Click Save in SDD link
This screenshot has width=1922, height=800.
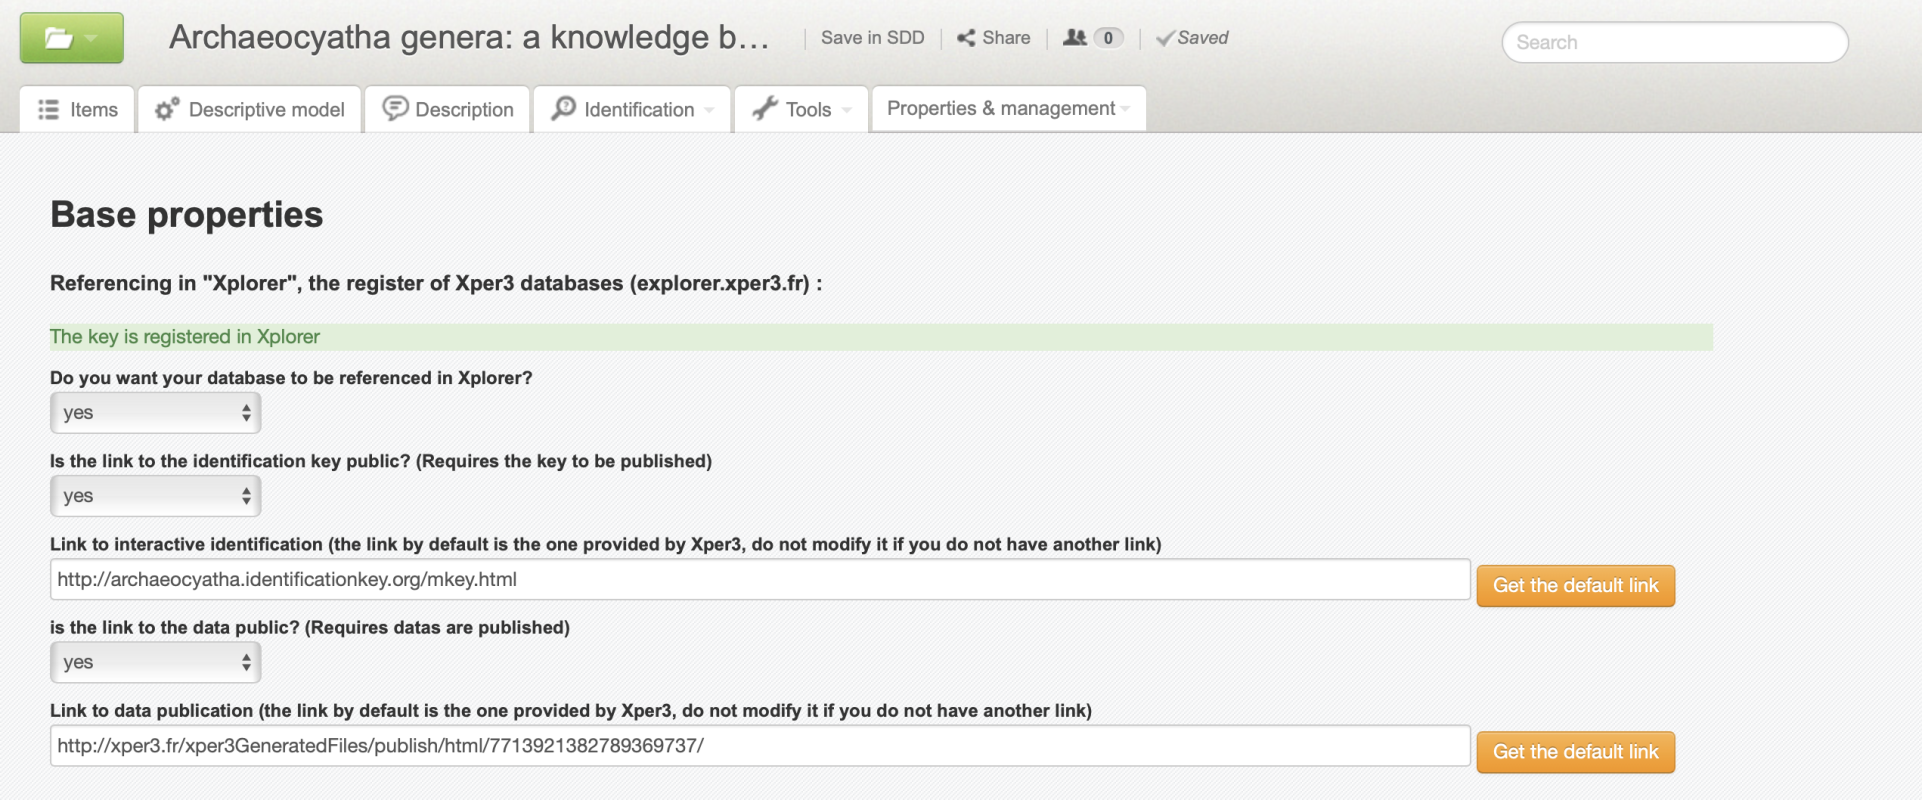[872, 38]
